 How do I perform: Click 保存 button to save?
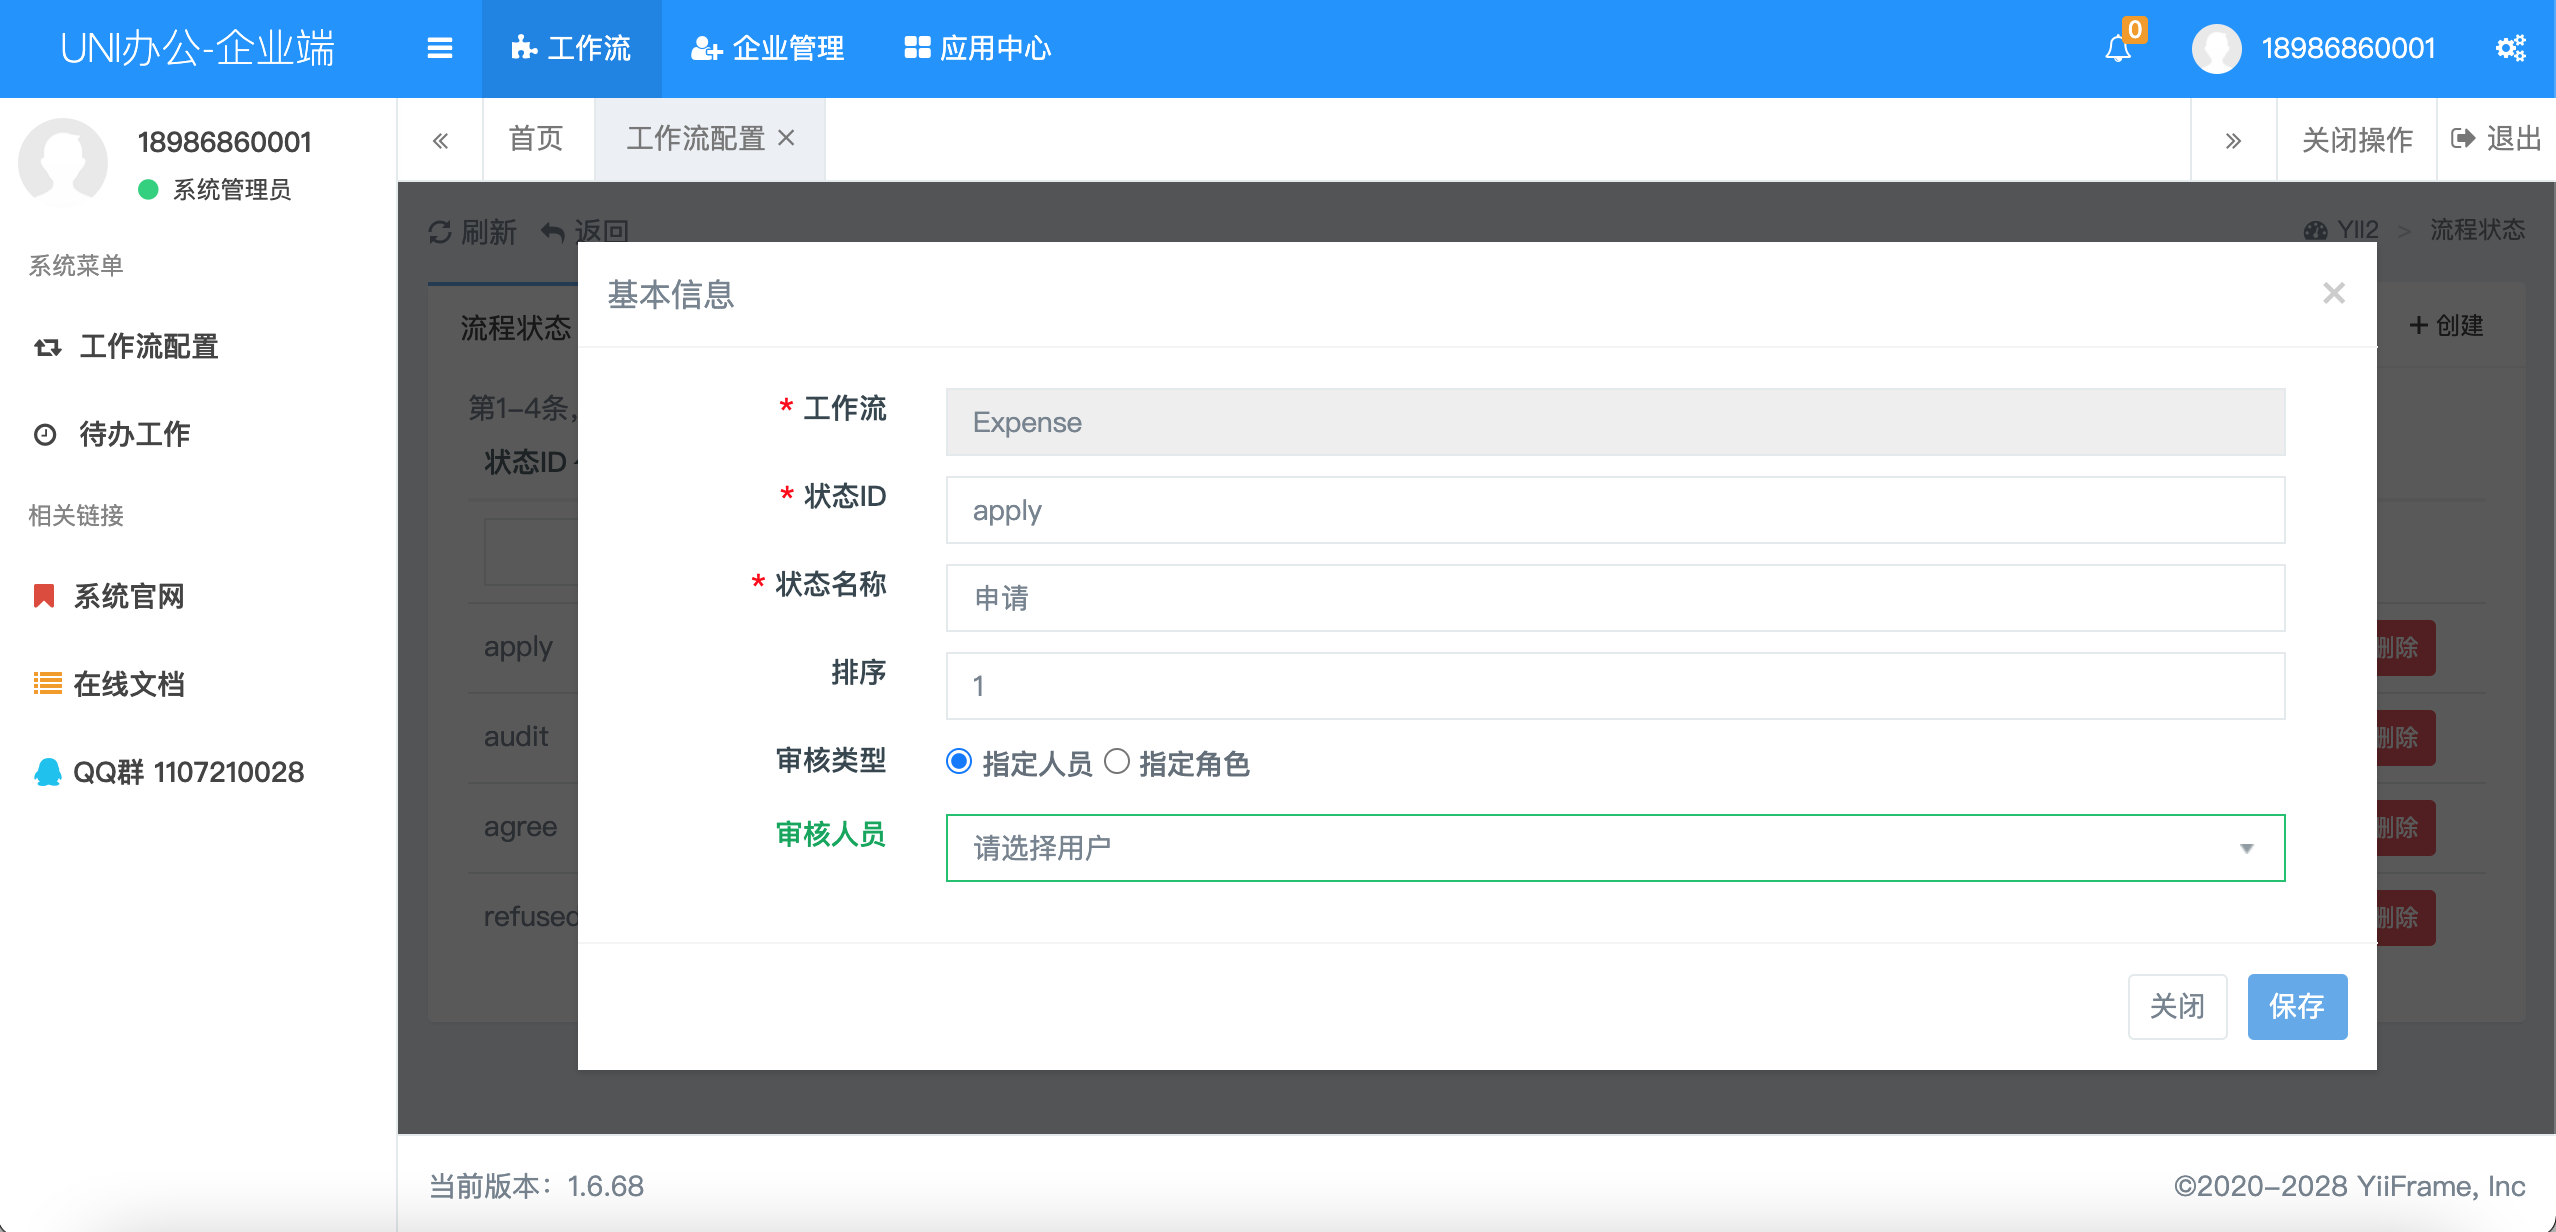tap(2297, 1005)
